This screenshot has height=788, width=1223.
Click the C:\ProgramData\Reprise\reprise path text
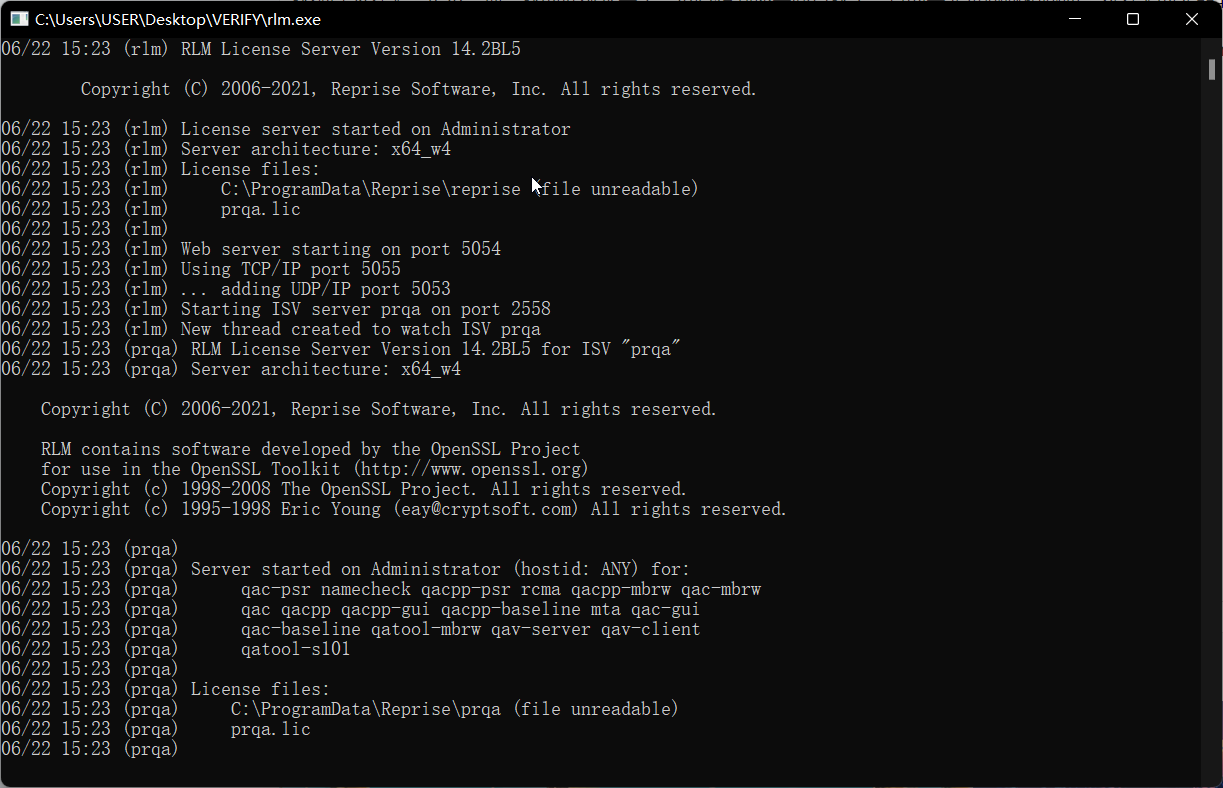[x=371, y=189]
